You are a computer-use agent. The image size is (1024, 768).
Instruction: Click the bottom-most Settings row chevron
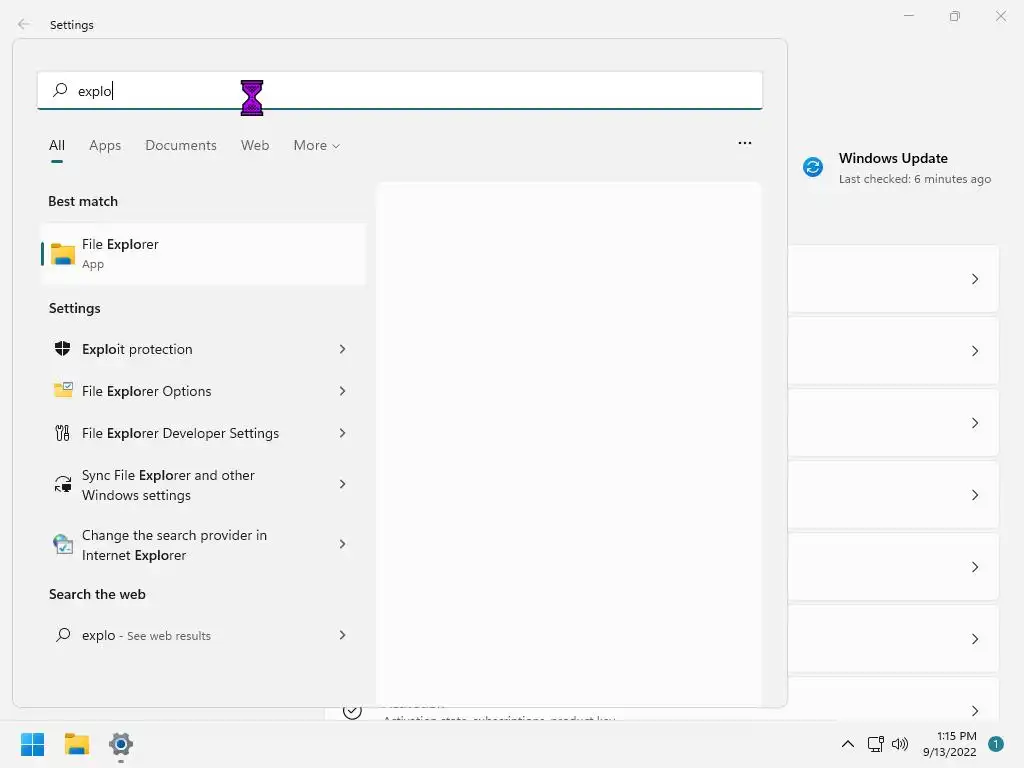pos(974,711)
